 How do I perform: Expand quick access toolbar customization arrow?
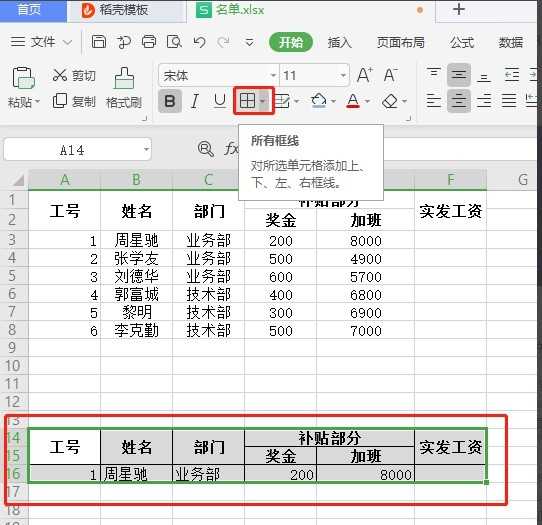tap(249, 43)
